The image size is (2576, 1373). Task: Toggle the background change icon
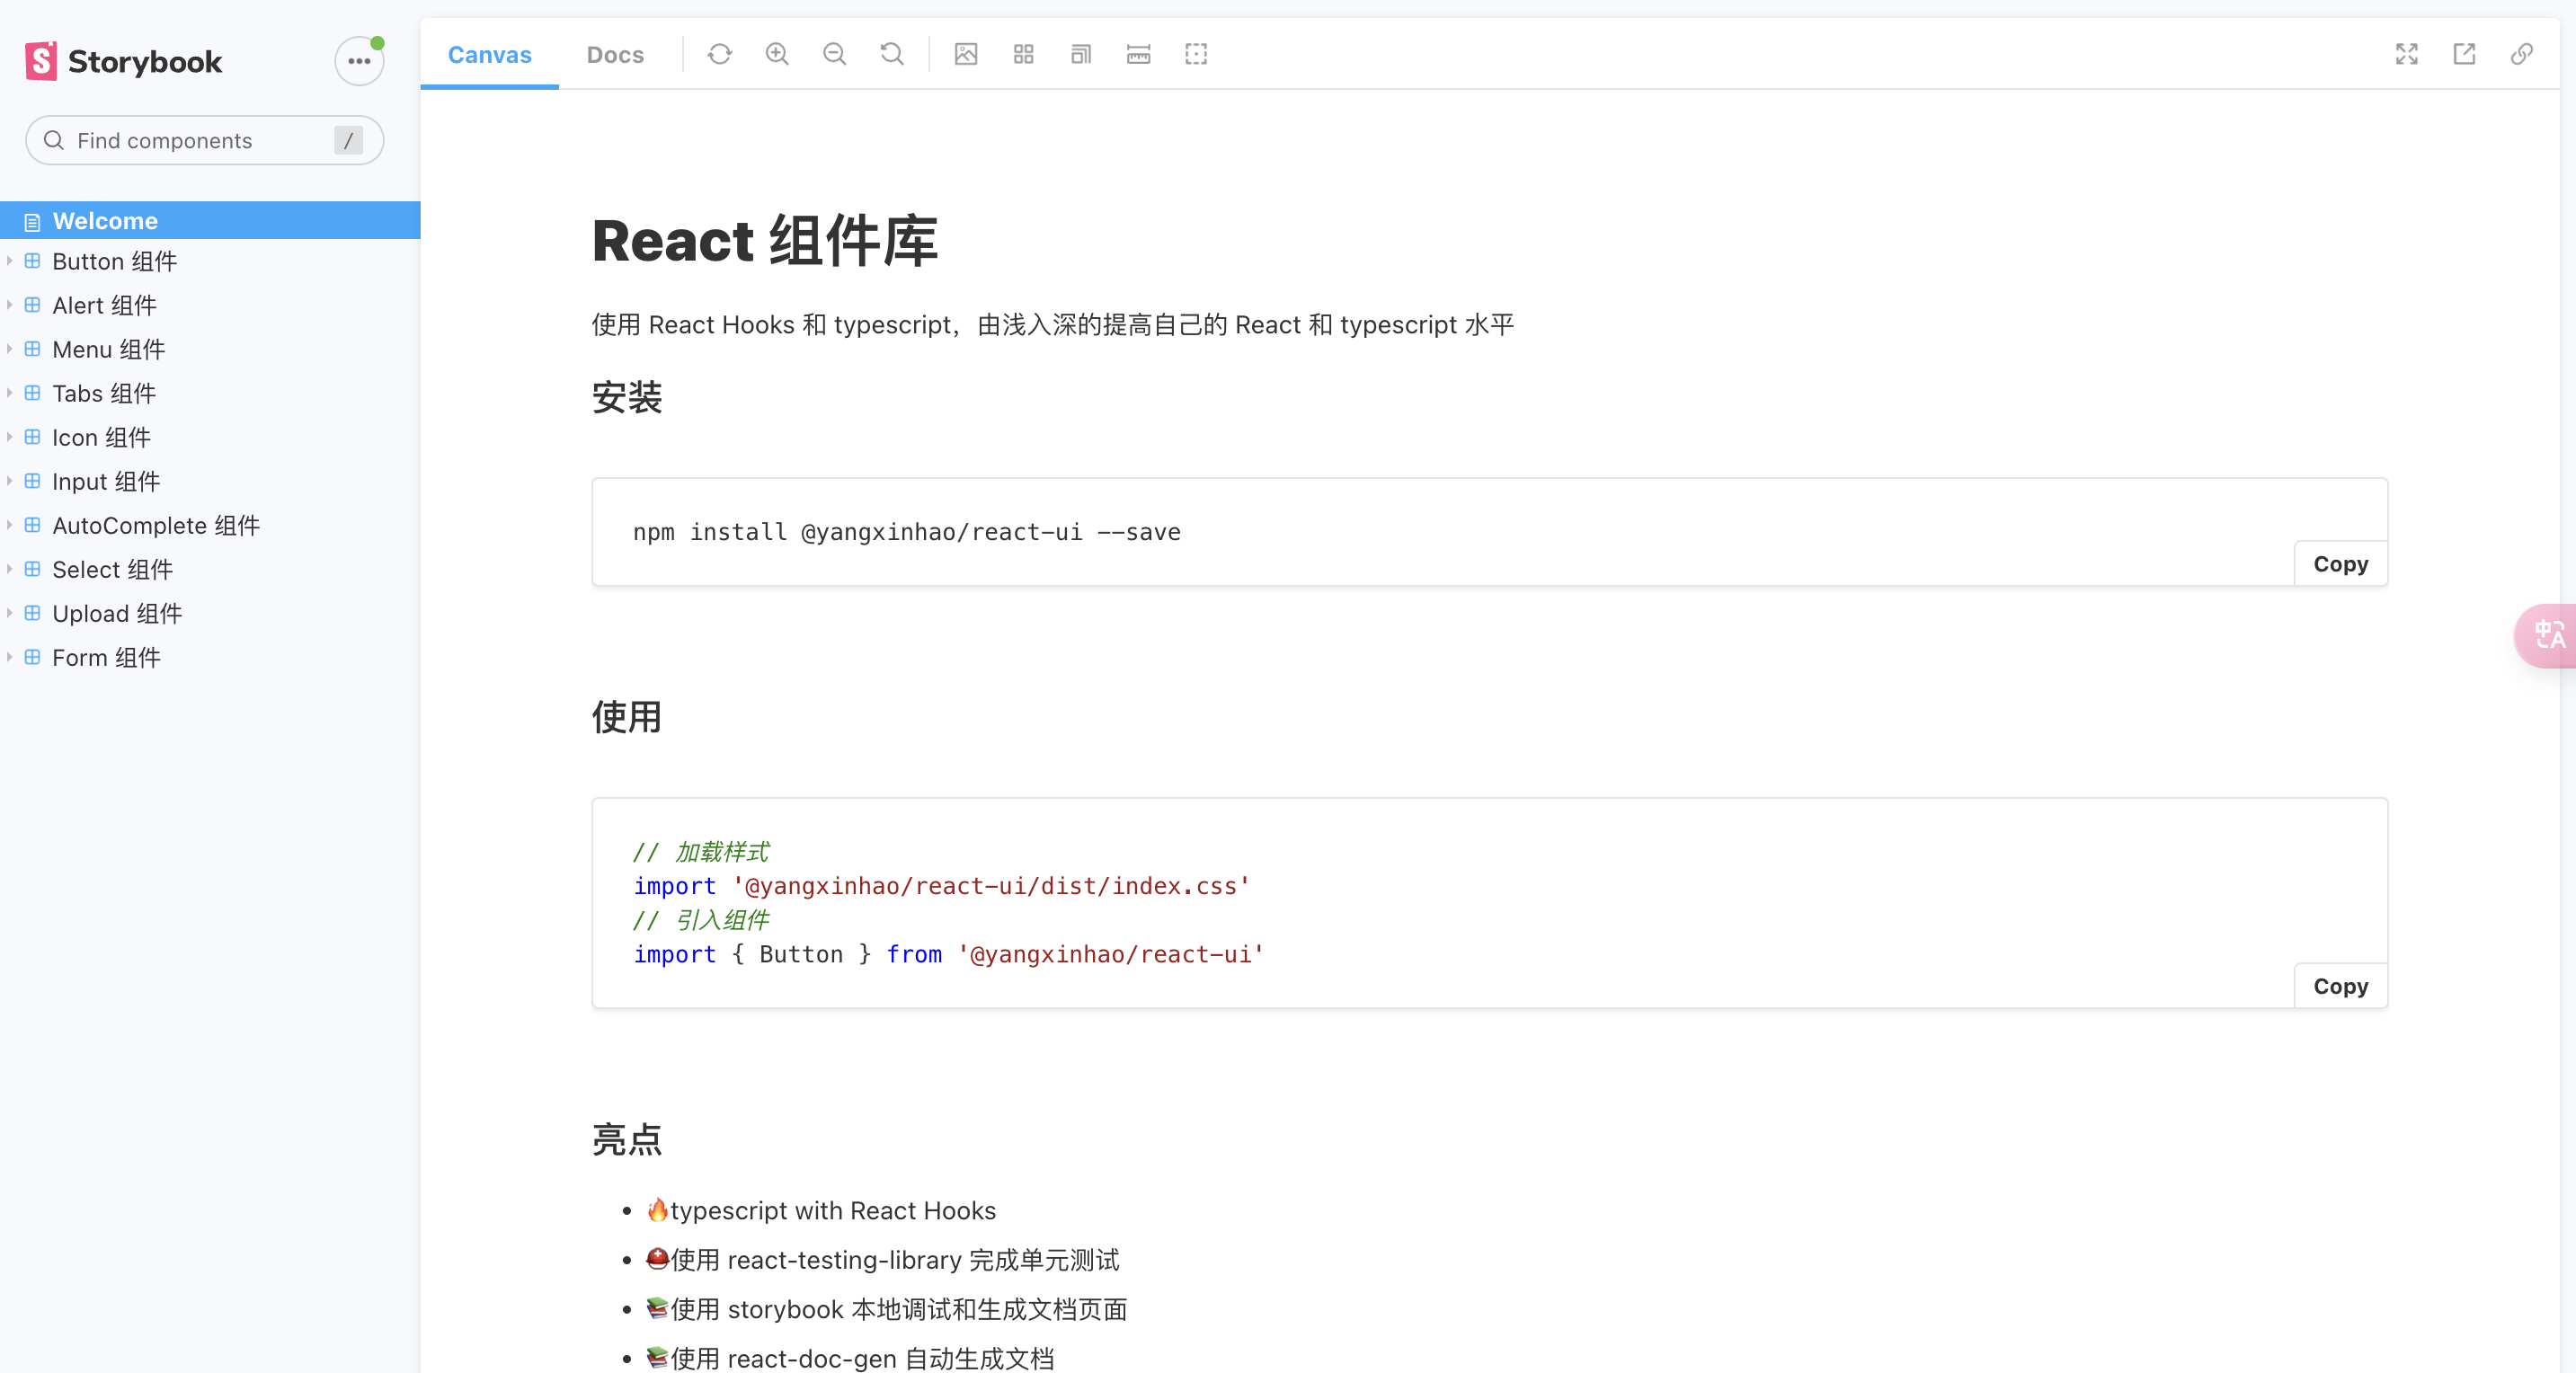coord(965,54)
